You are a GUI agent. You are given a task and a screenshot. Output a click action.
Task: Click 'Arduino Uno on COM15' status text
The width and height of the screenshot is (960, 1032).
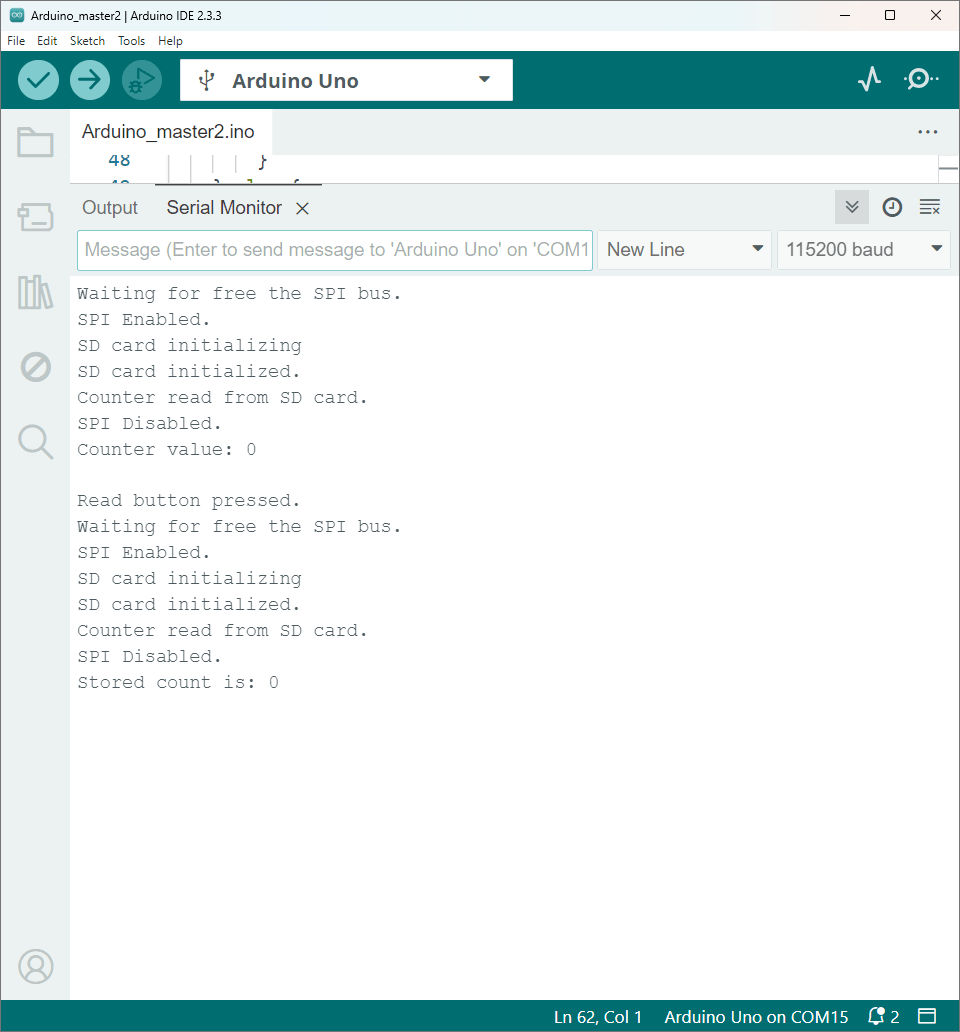(x=756, y=1017)
